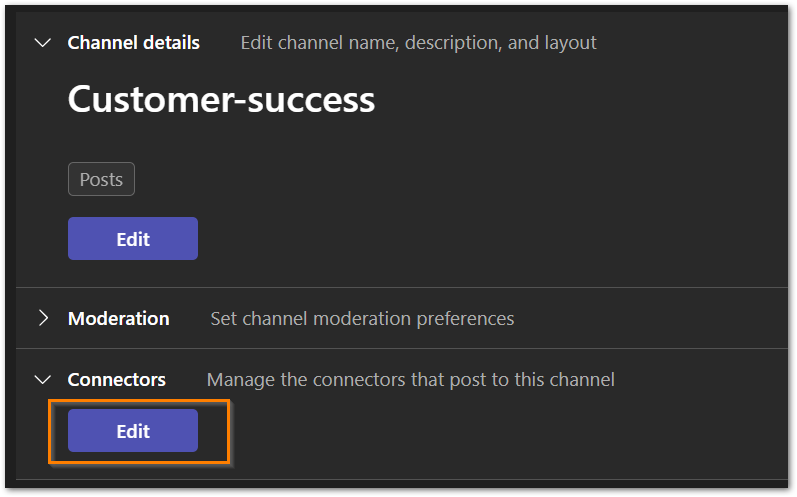Click the Edit button under Customer-success
The height and width of the screenshot is (497, 797).
coord(133,239)
